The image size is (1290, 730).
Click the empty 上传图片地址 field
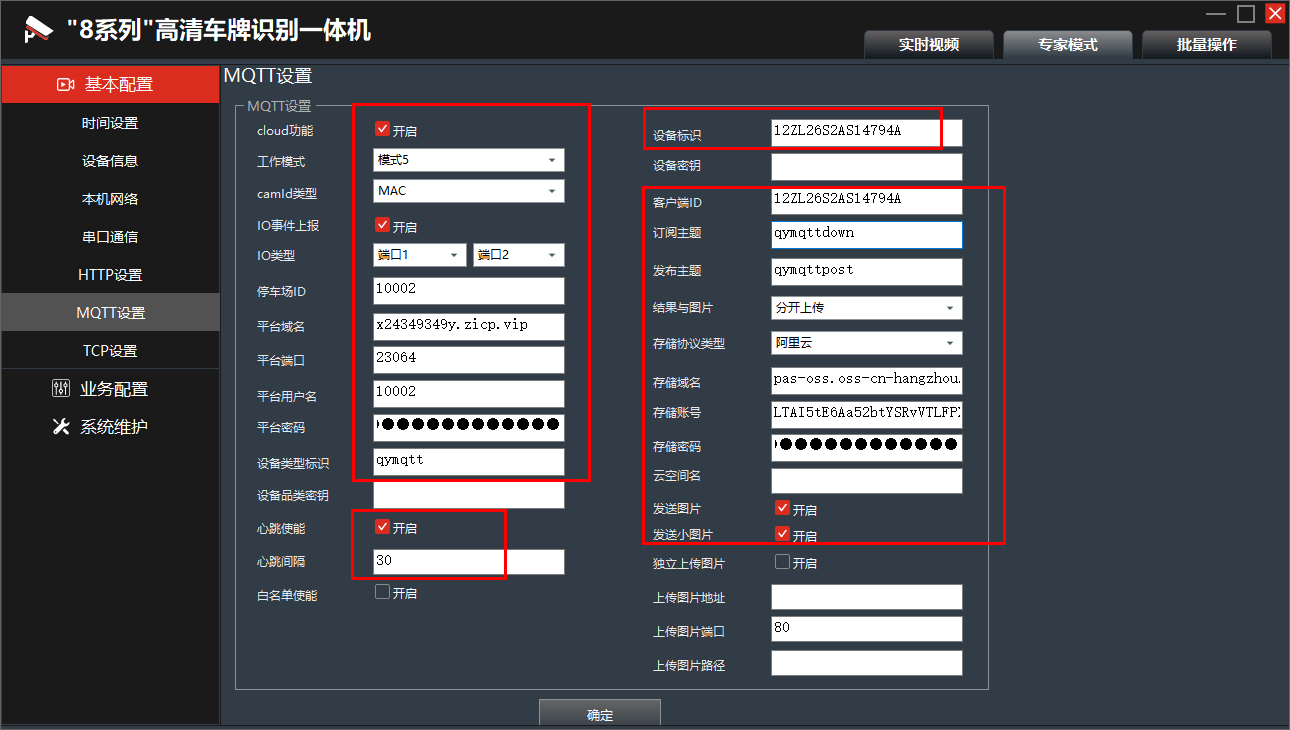tap(867, 597)
